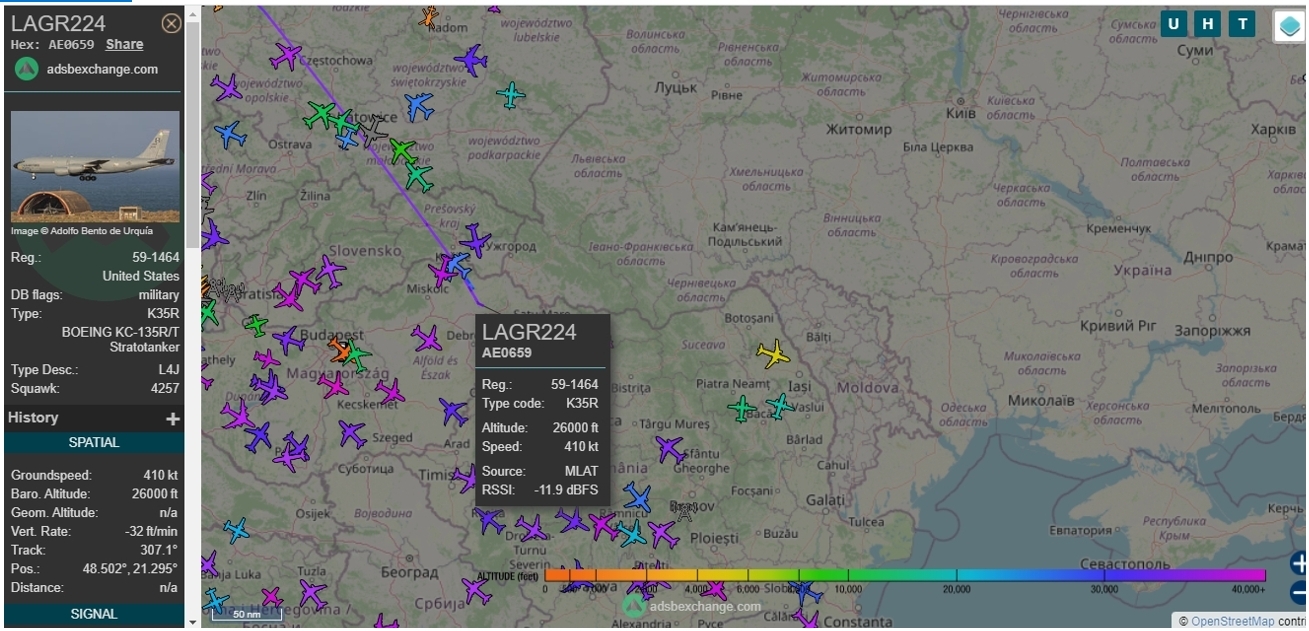Select the blue aircraft in Świętokrzyskie voivodeship
1309x631 pixels.
pos(418,106)
